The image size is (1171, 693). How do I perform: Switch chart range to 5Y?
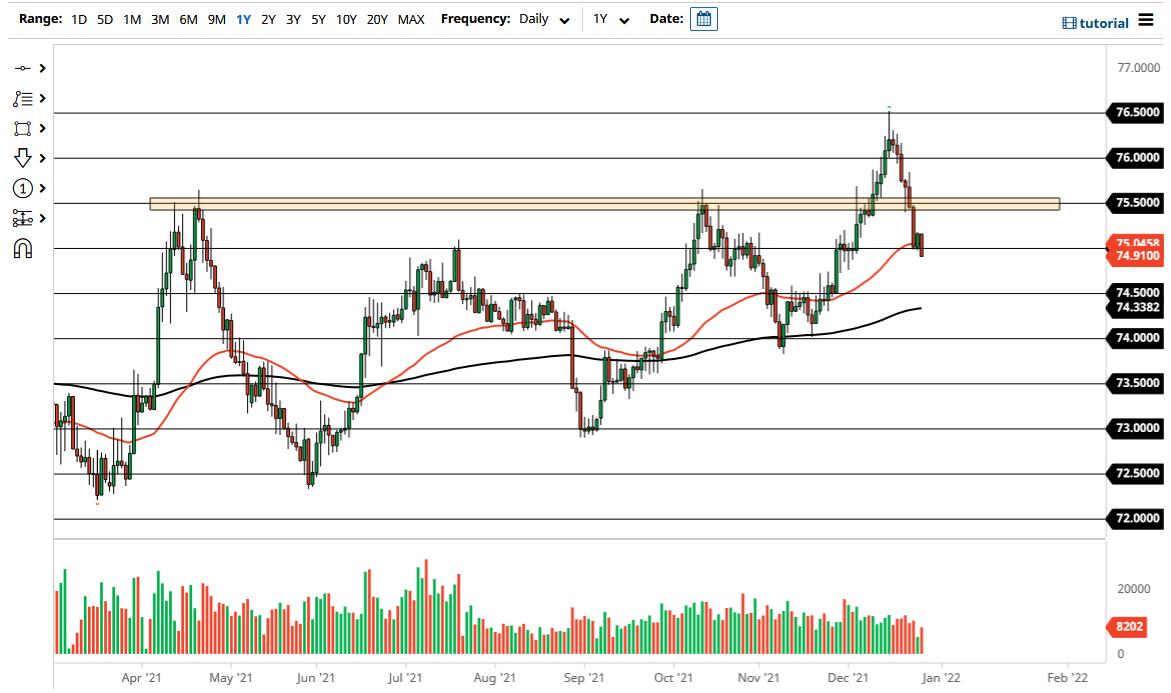tap(318, 19)
